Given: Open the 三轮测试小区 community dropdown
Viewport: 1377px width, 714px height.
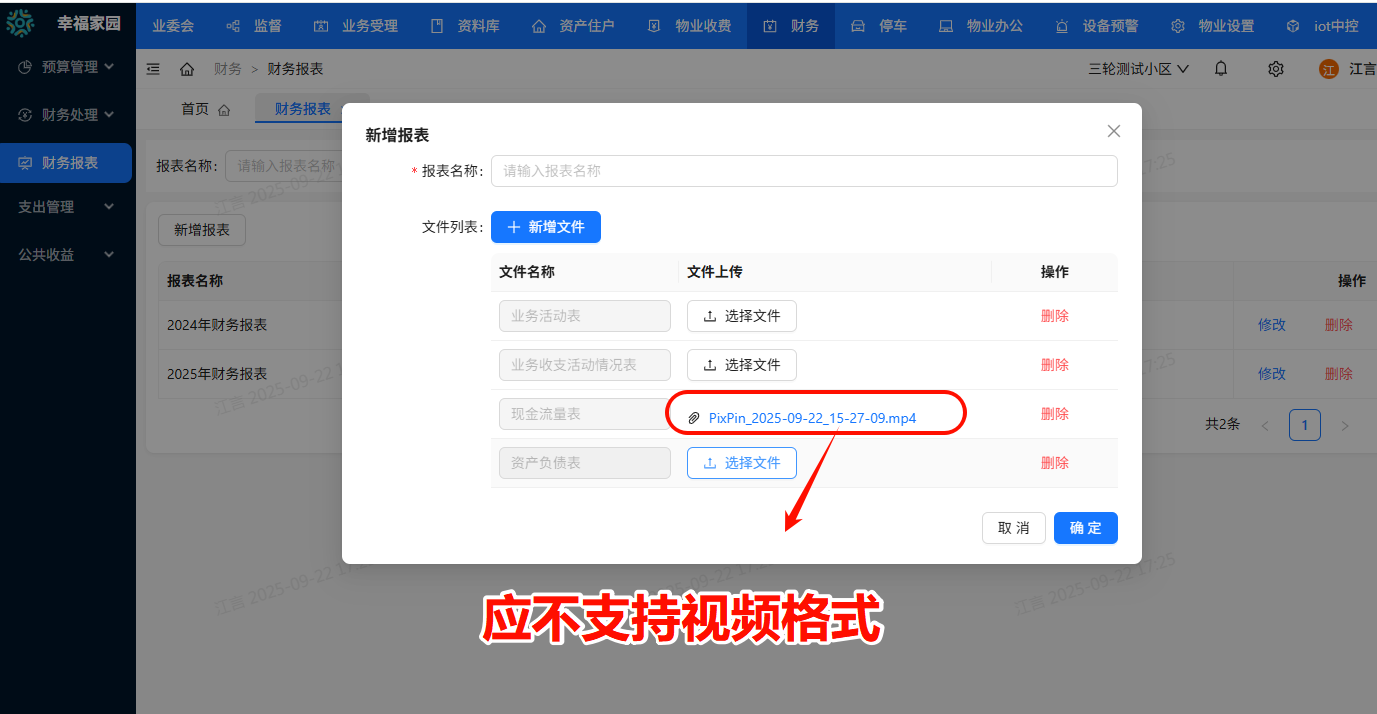Looking at the screenshot, I should 1138,69.
